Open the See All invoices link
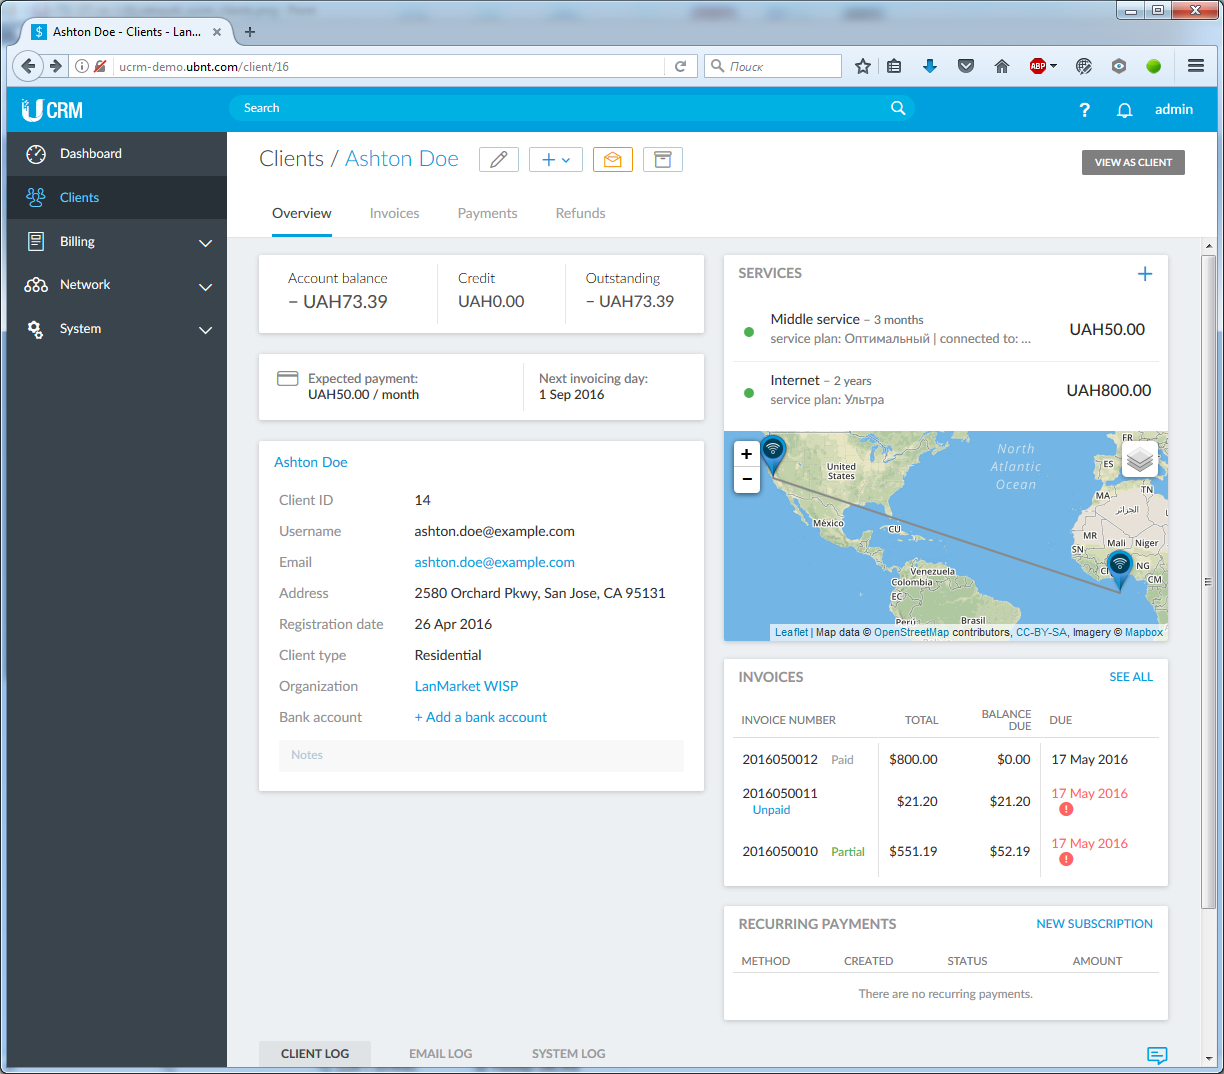Viewport: 1224px width, 1074px height. point(1130,677)
